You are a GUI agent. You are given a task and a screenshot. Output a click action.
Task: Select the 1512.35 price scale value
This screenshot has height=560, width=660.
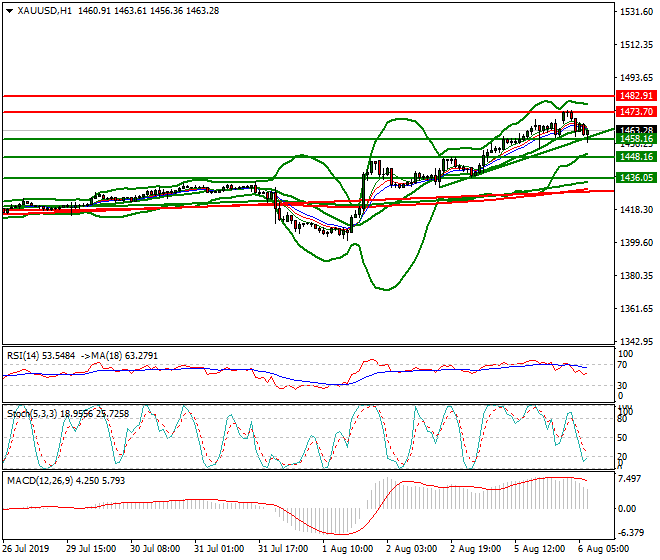(x=636, y=45)
